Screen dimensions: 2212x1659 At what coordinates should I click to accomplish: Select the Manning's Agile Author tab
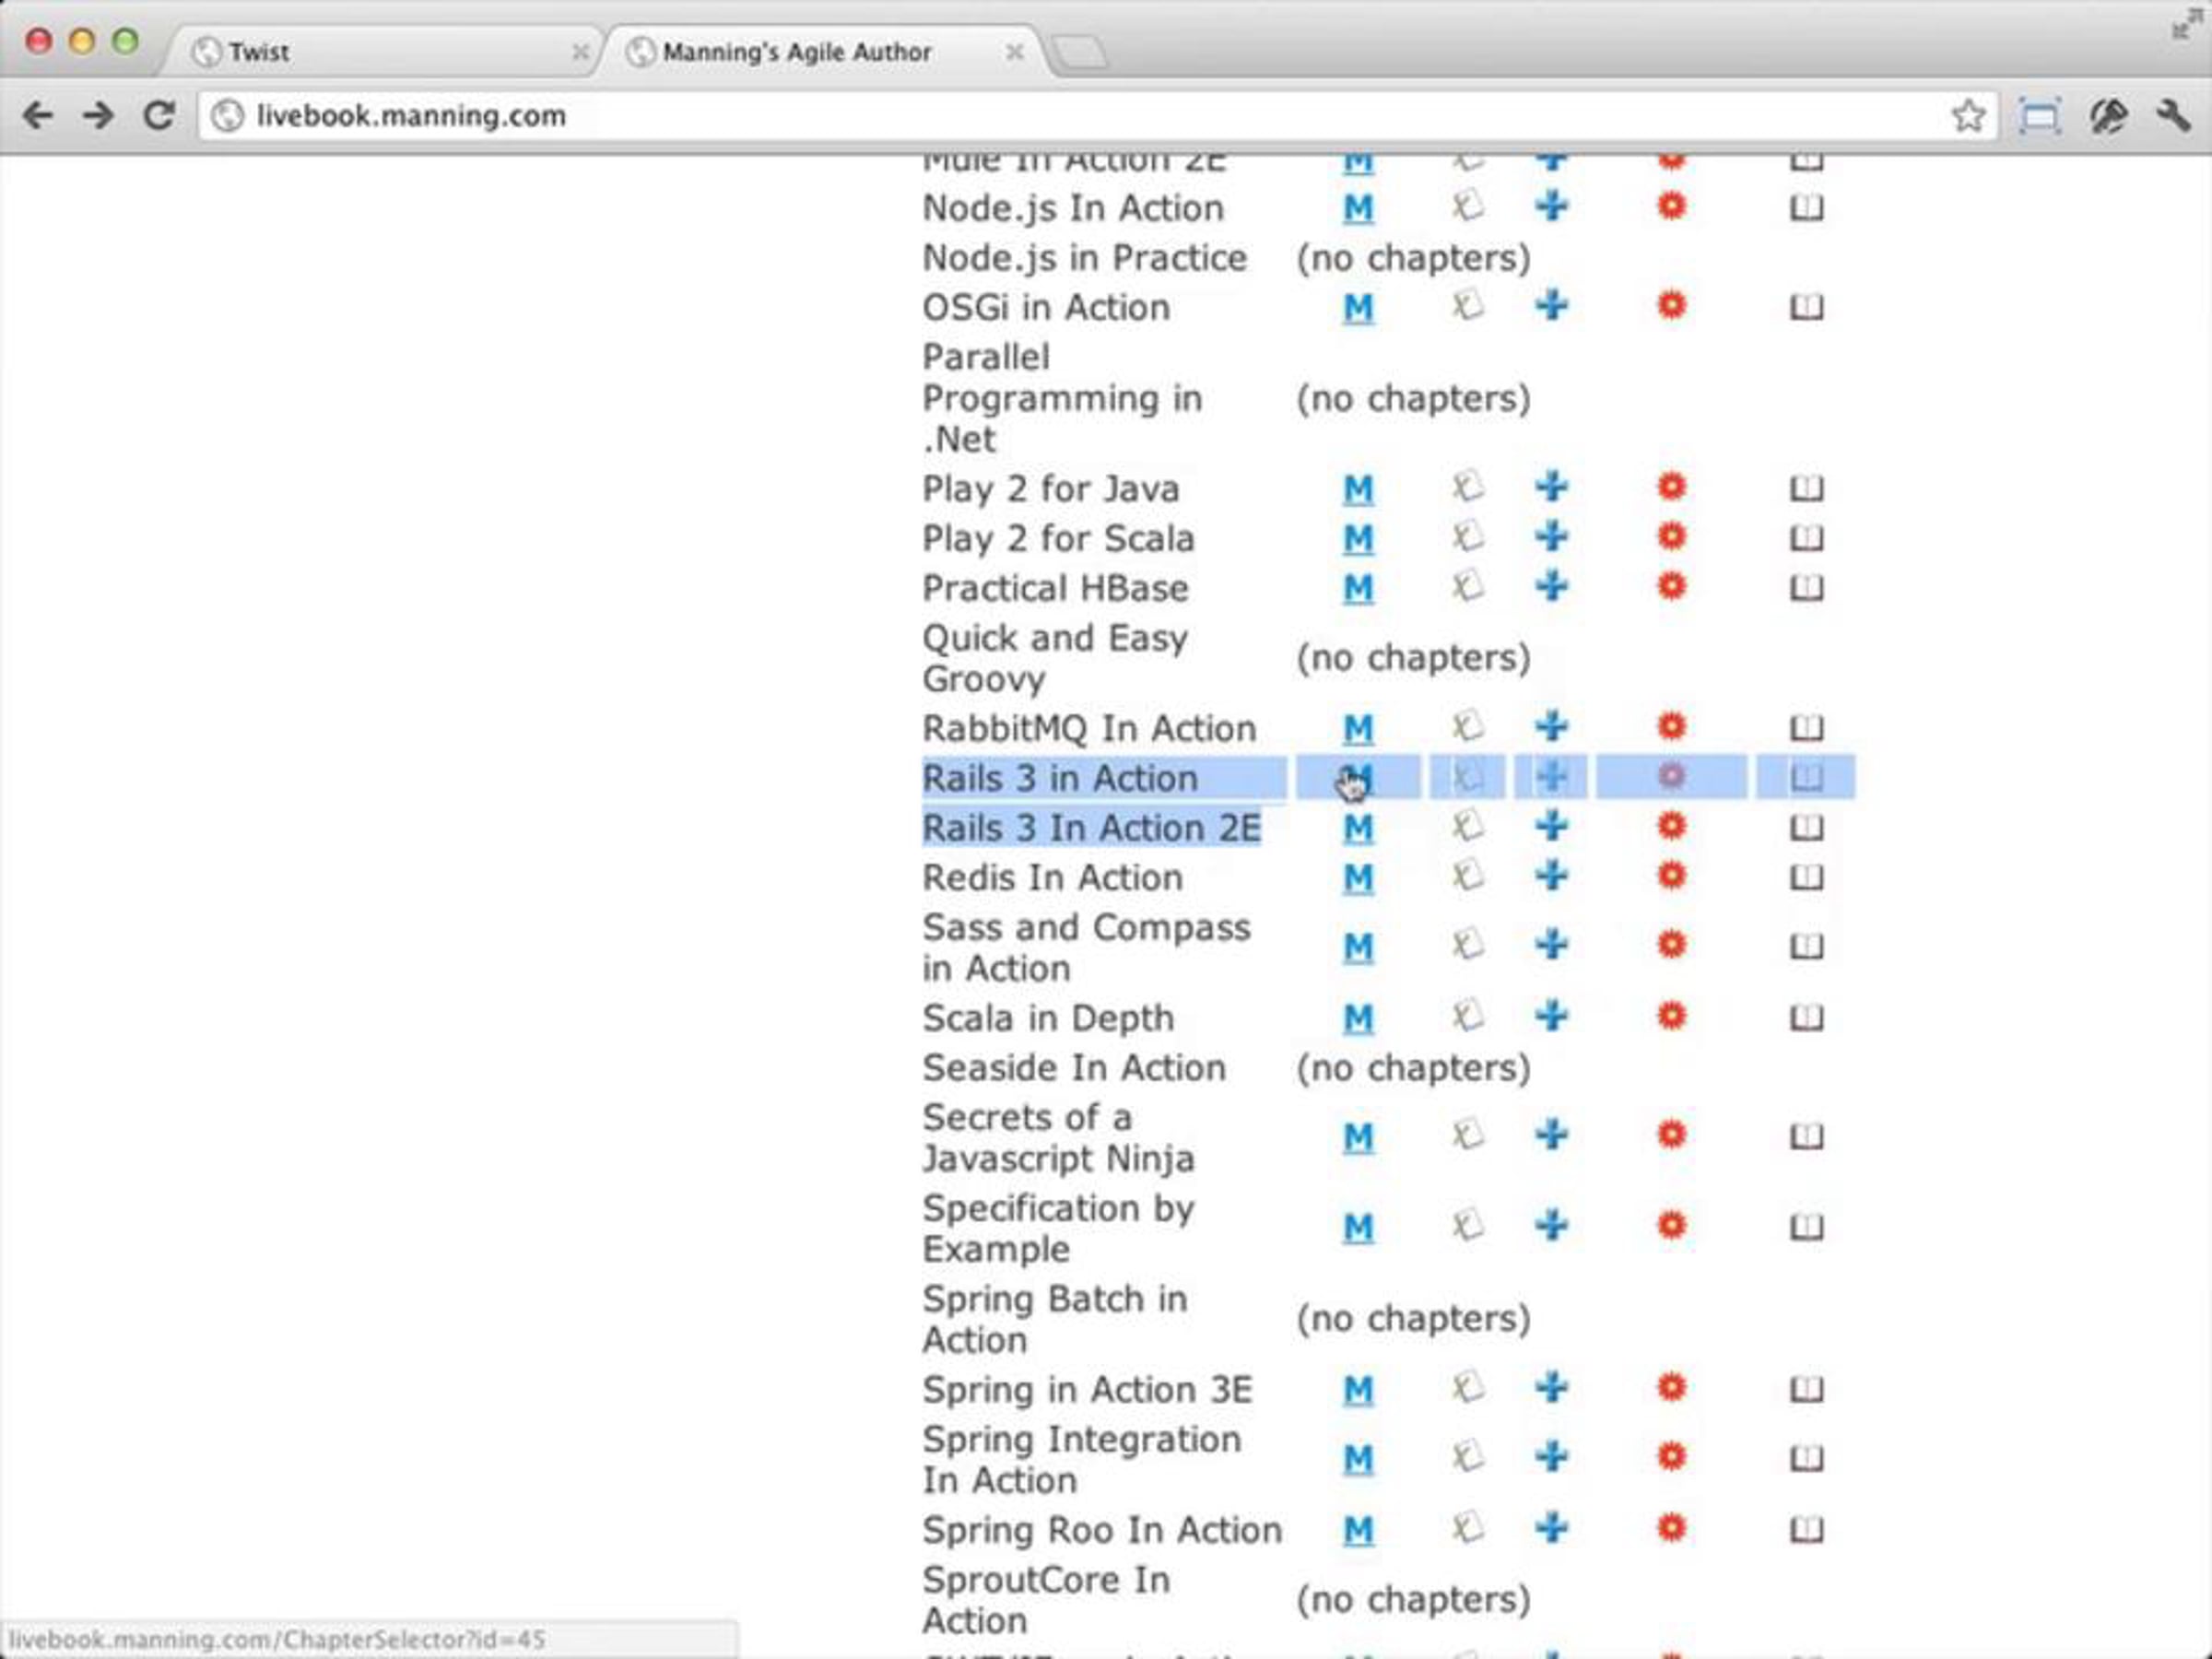tap(820, 51)
